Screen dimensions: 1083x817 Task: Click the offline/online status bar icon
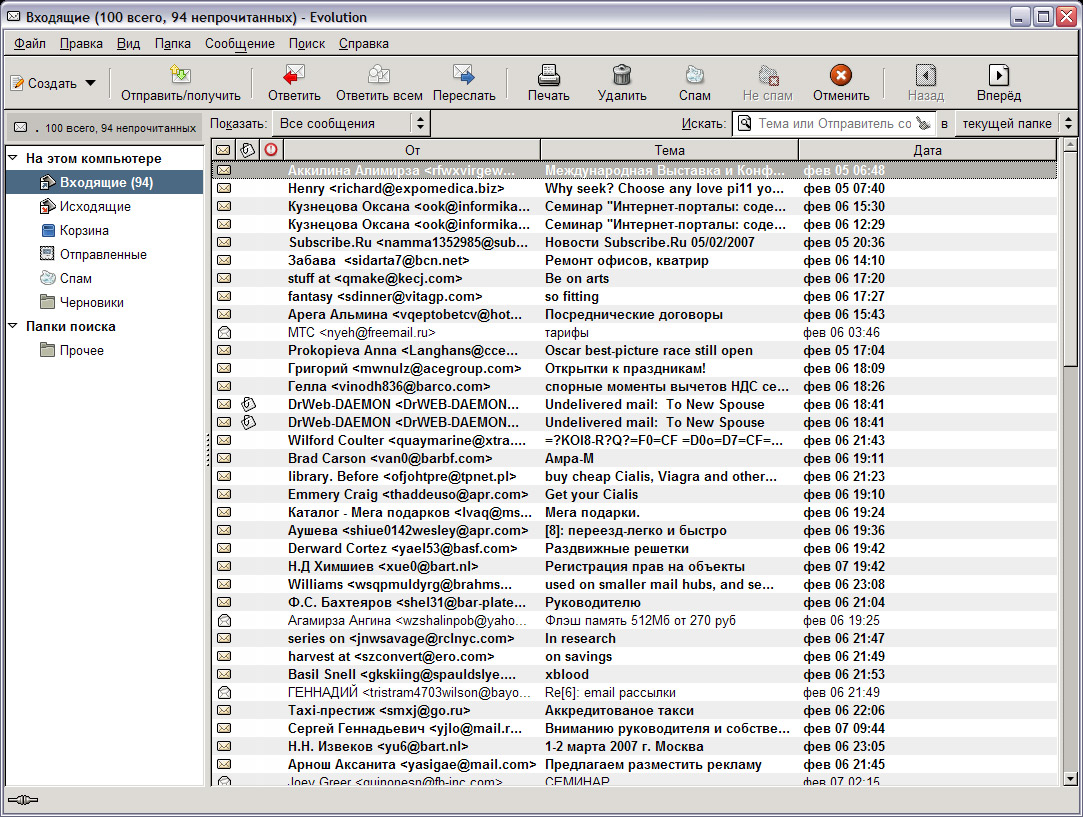[x=23, y=800]
